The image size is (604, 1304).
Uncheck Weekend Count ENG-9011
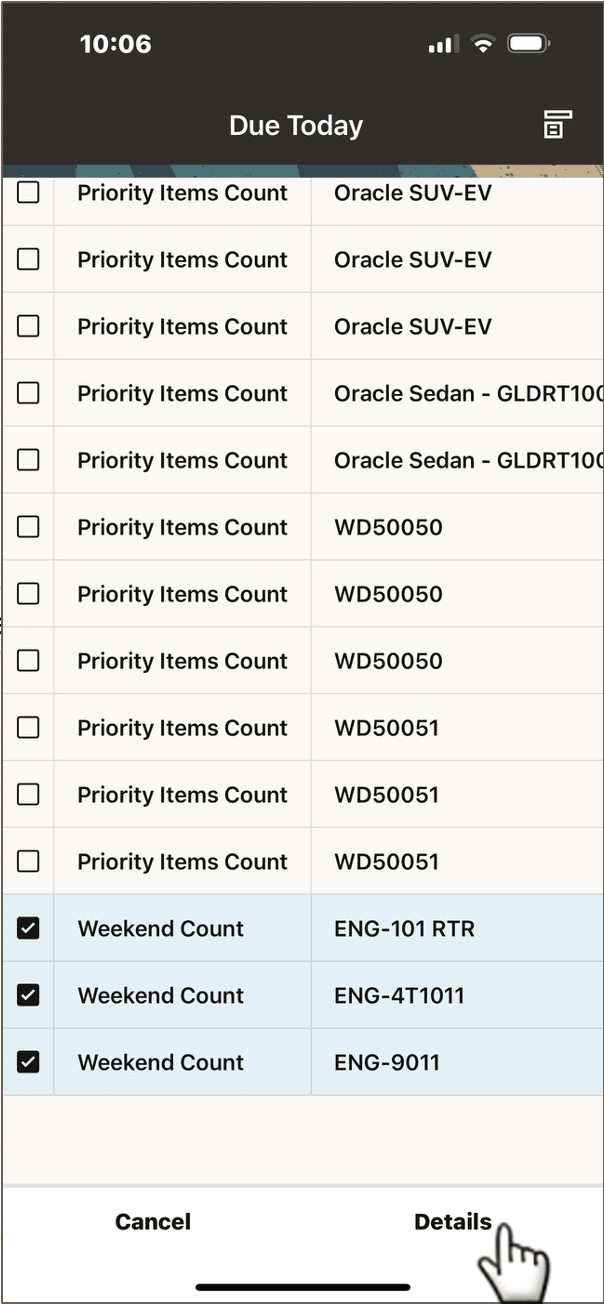coord(28,1061)
